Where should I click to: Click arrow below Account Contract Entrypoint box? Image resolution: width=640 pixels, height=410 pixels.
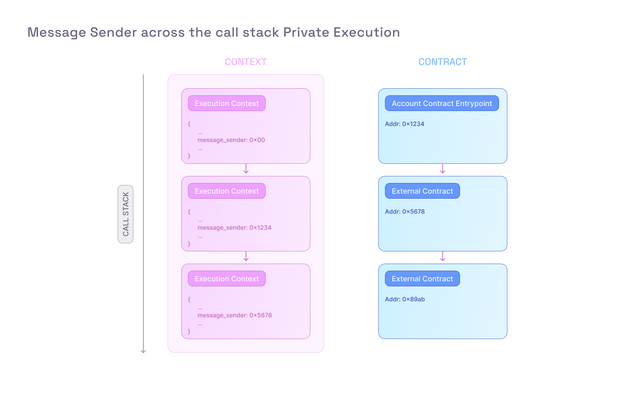coord(442,168)
